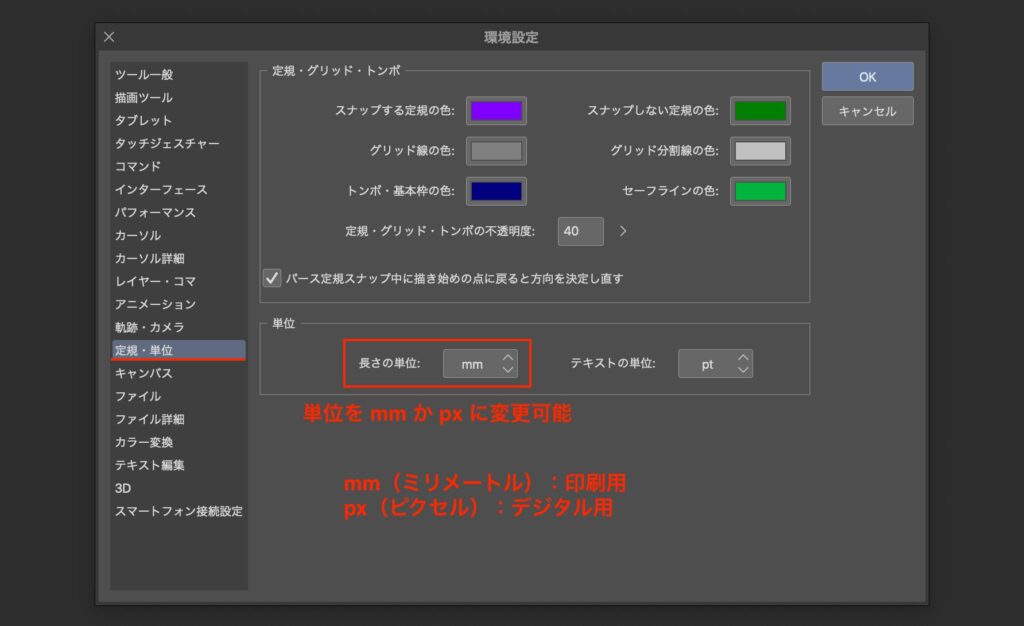1024x626 pixels.
Task: Click the OK button
Action: click(x=867, y=77)
